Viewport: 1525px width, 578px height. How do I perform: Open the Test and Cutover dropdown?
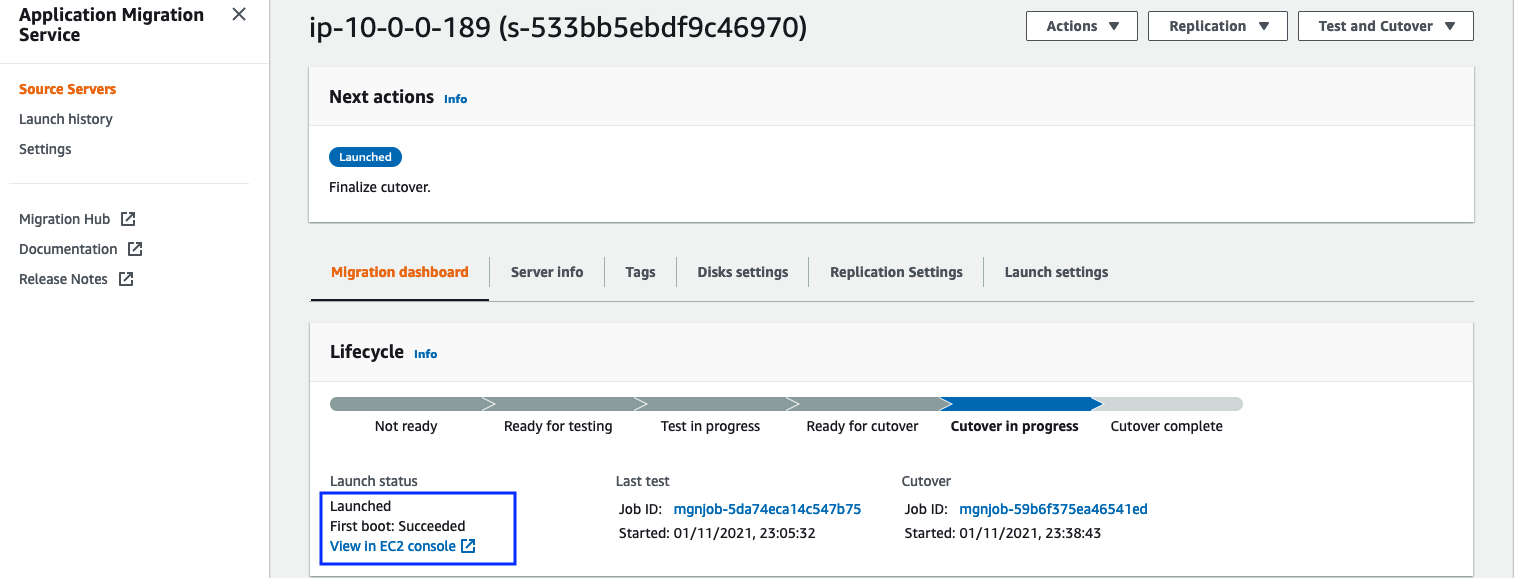point(1386,26)
